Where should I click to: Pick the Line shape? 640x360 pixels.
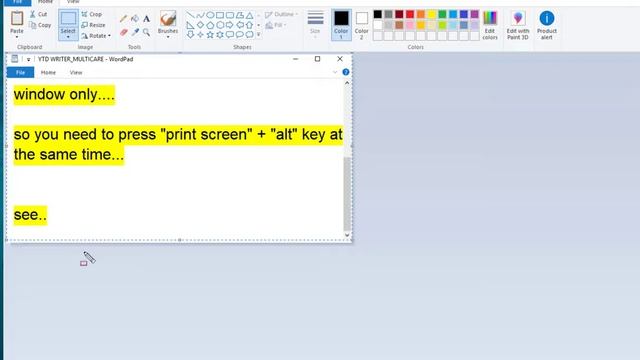(x=190, y=15)
